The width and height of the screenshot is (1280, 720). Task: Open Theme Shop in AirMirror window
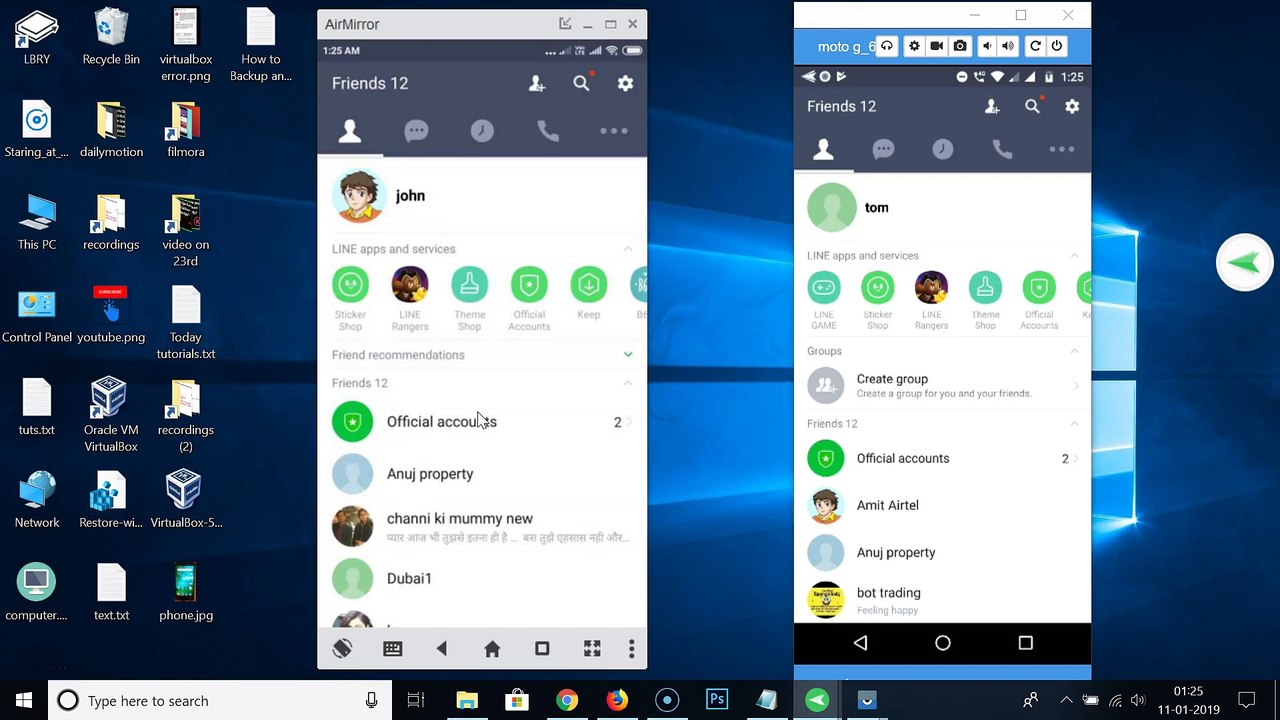coord(469,298)
